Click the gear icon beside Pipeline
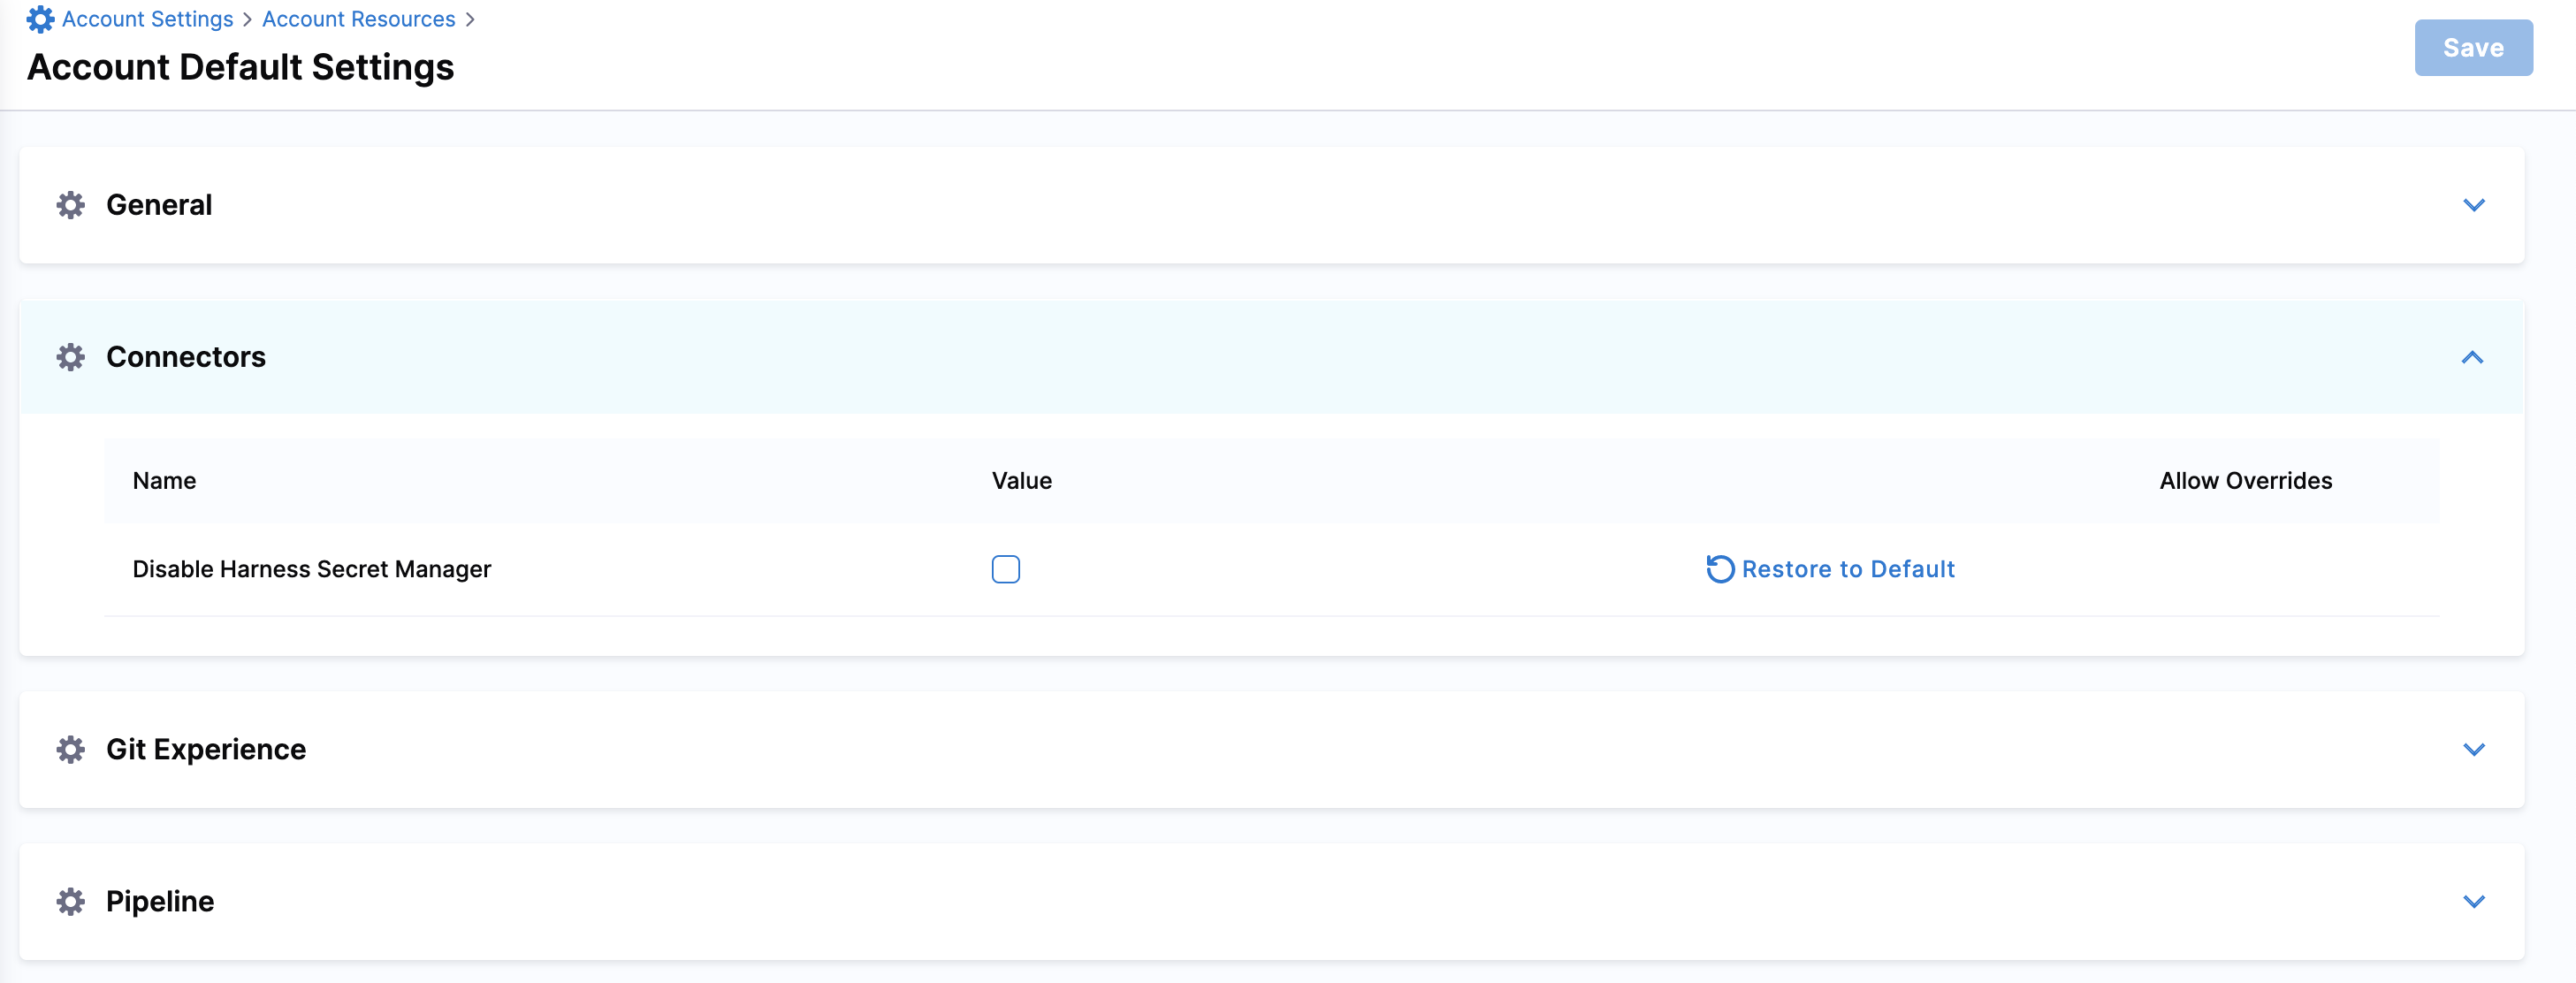Viewport: 2576px width, 983px height. tap(70, 901)
